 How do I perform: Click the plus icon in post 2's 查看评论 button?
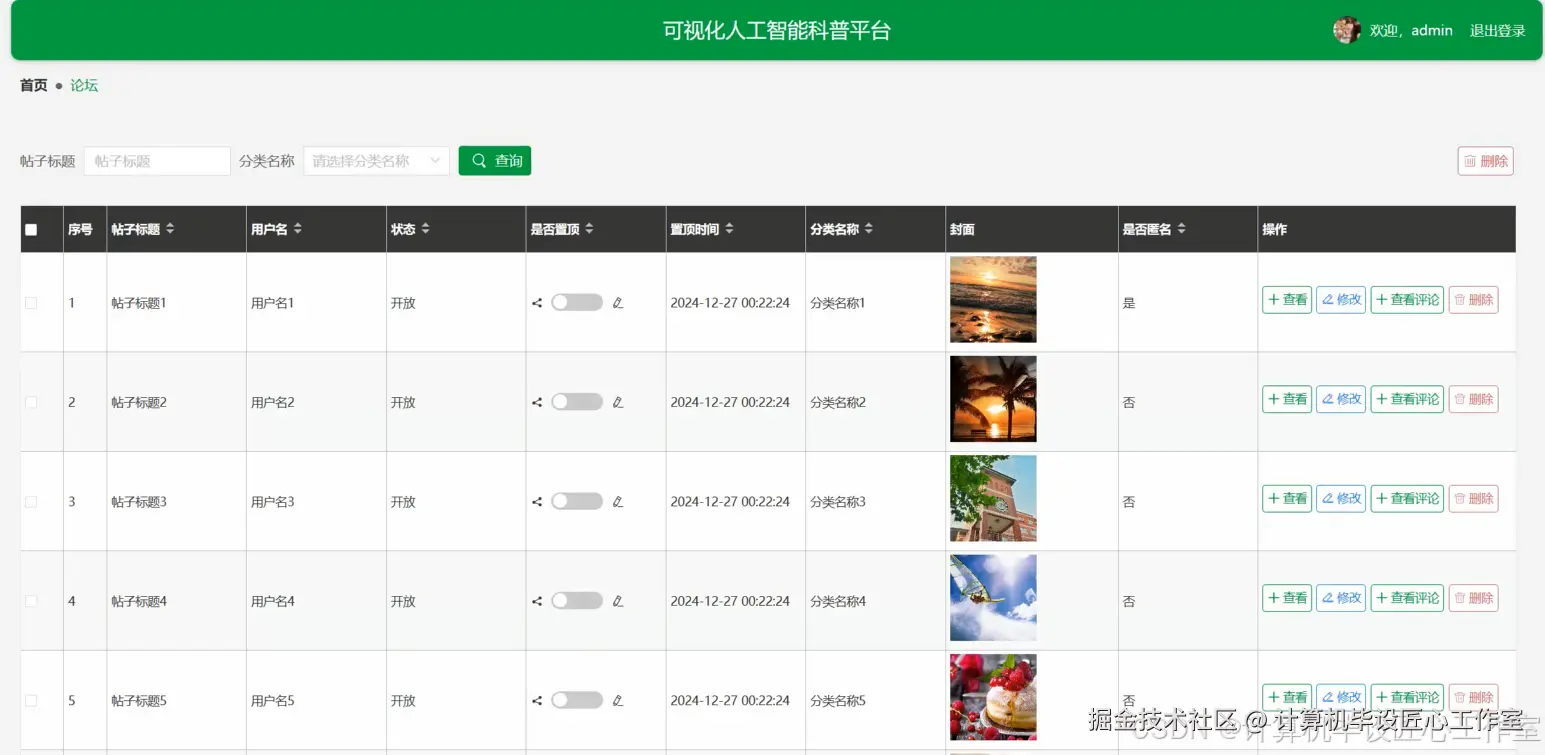pyautogui.click(x=1381, y=398)
